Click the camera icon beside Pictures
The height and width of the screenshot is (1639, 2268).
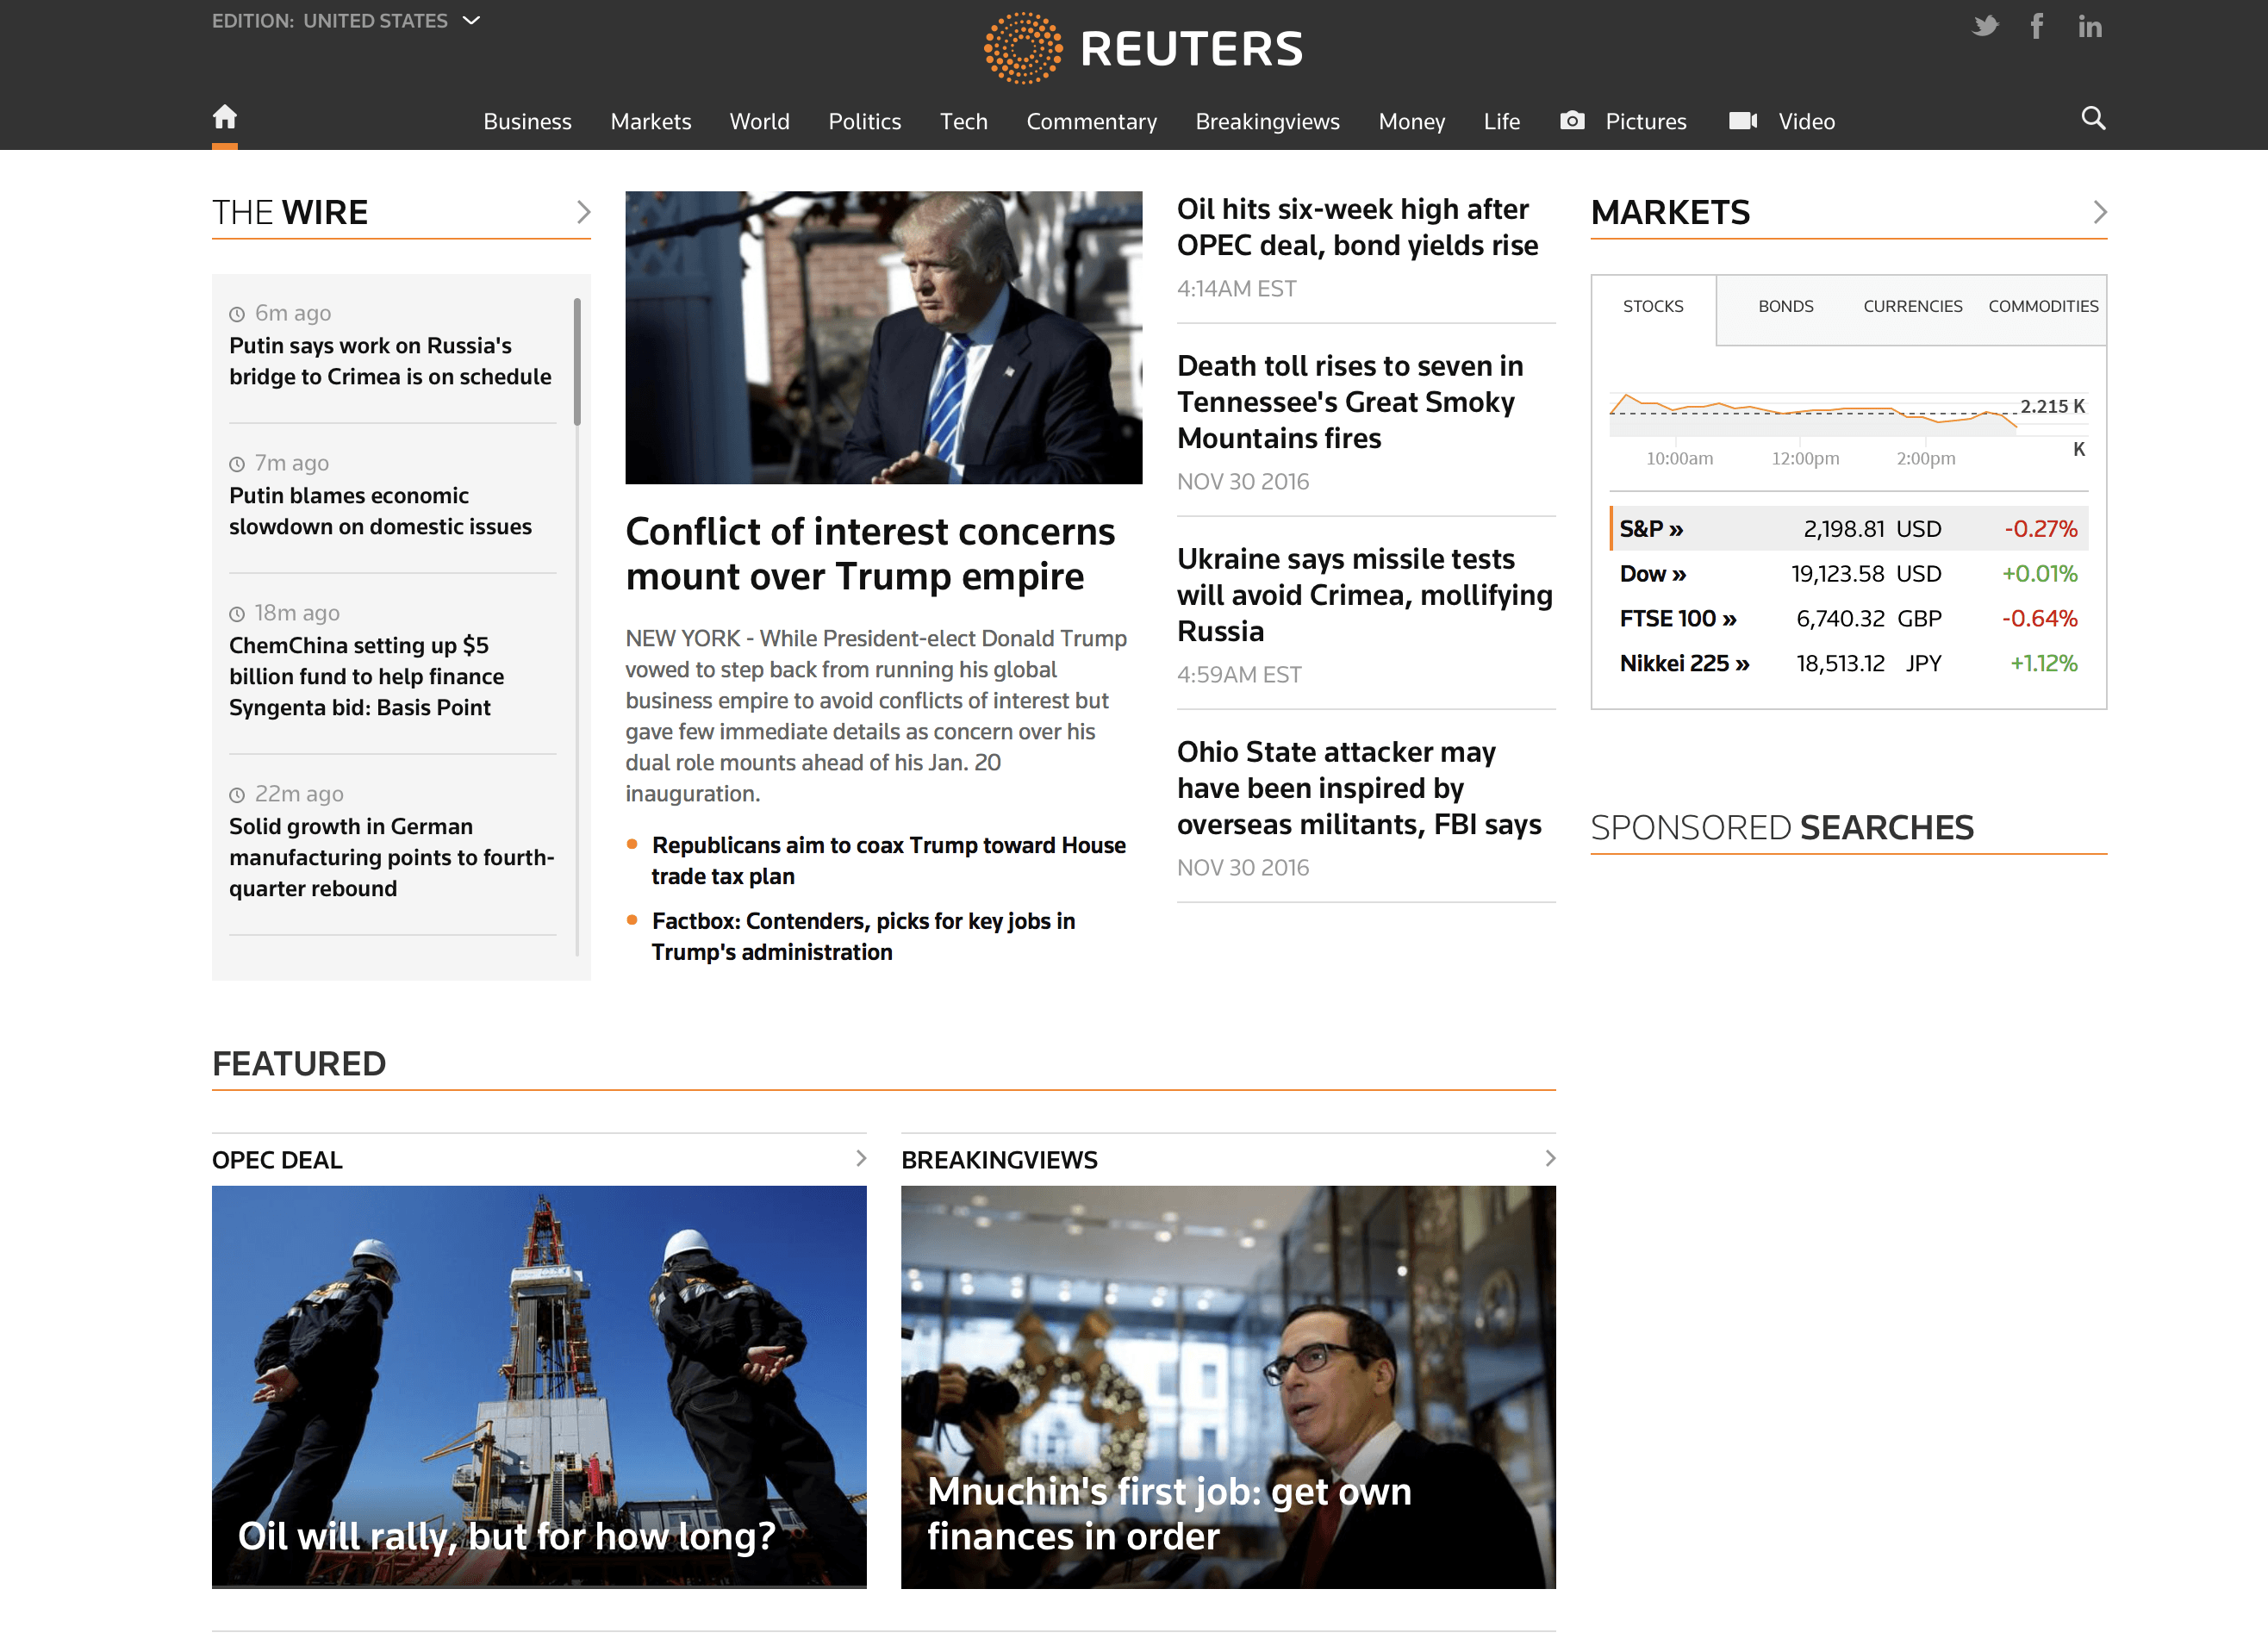click(x=1572, y=121)
